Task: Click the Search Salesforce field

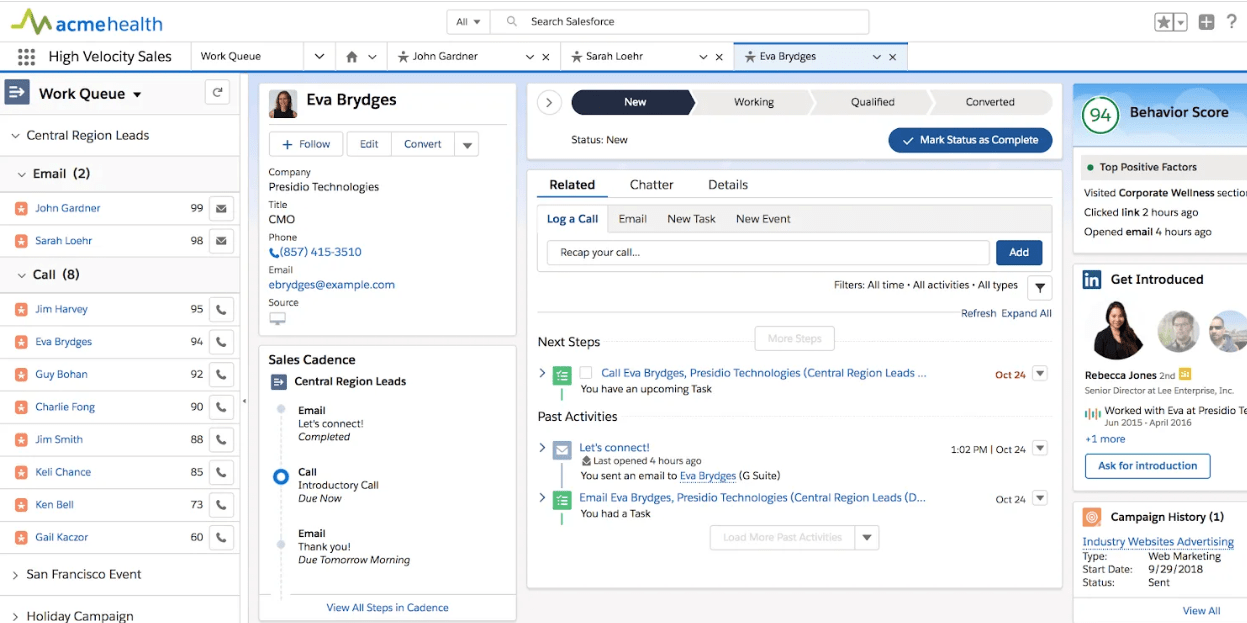Action: coord(680,22)
